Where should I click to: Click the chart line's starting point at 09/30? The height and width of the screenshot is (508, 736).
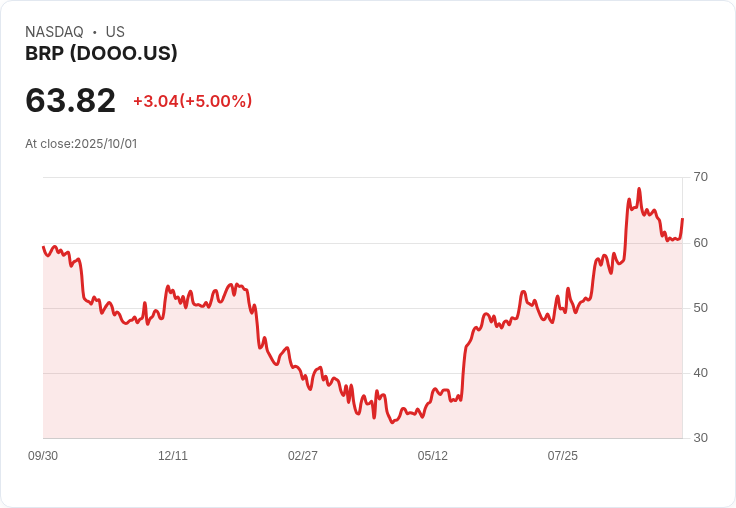pyautogui.click(x=43, y=247)
